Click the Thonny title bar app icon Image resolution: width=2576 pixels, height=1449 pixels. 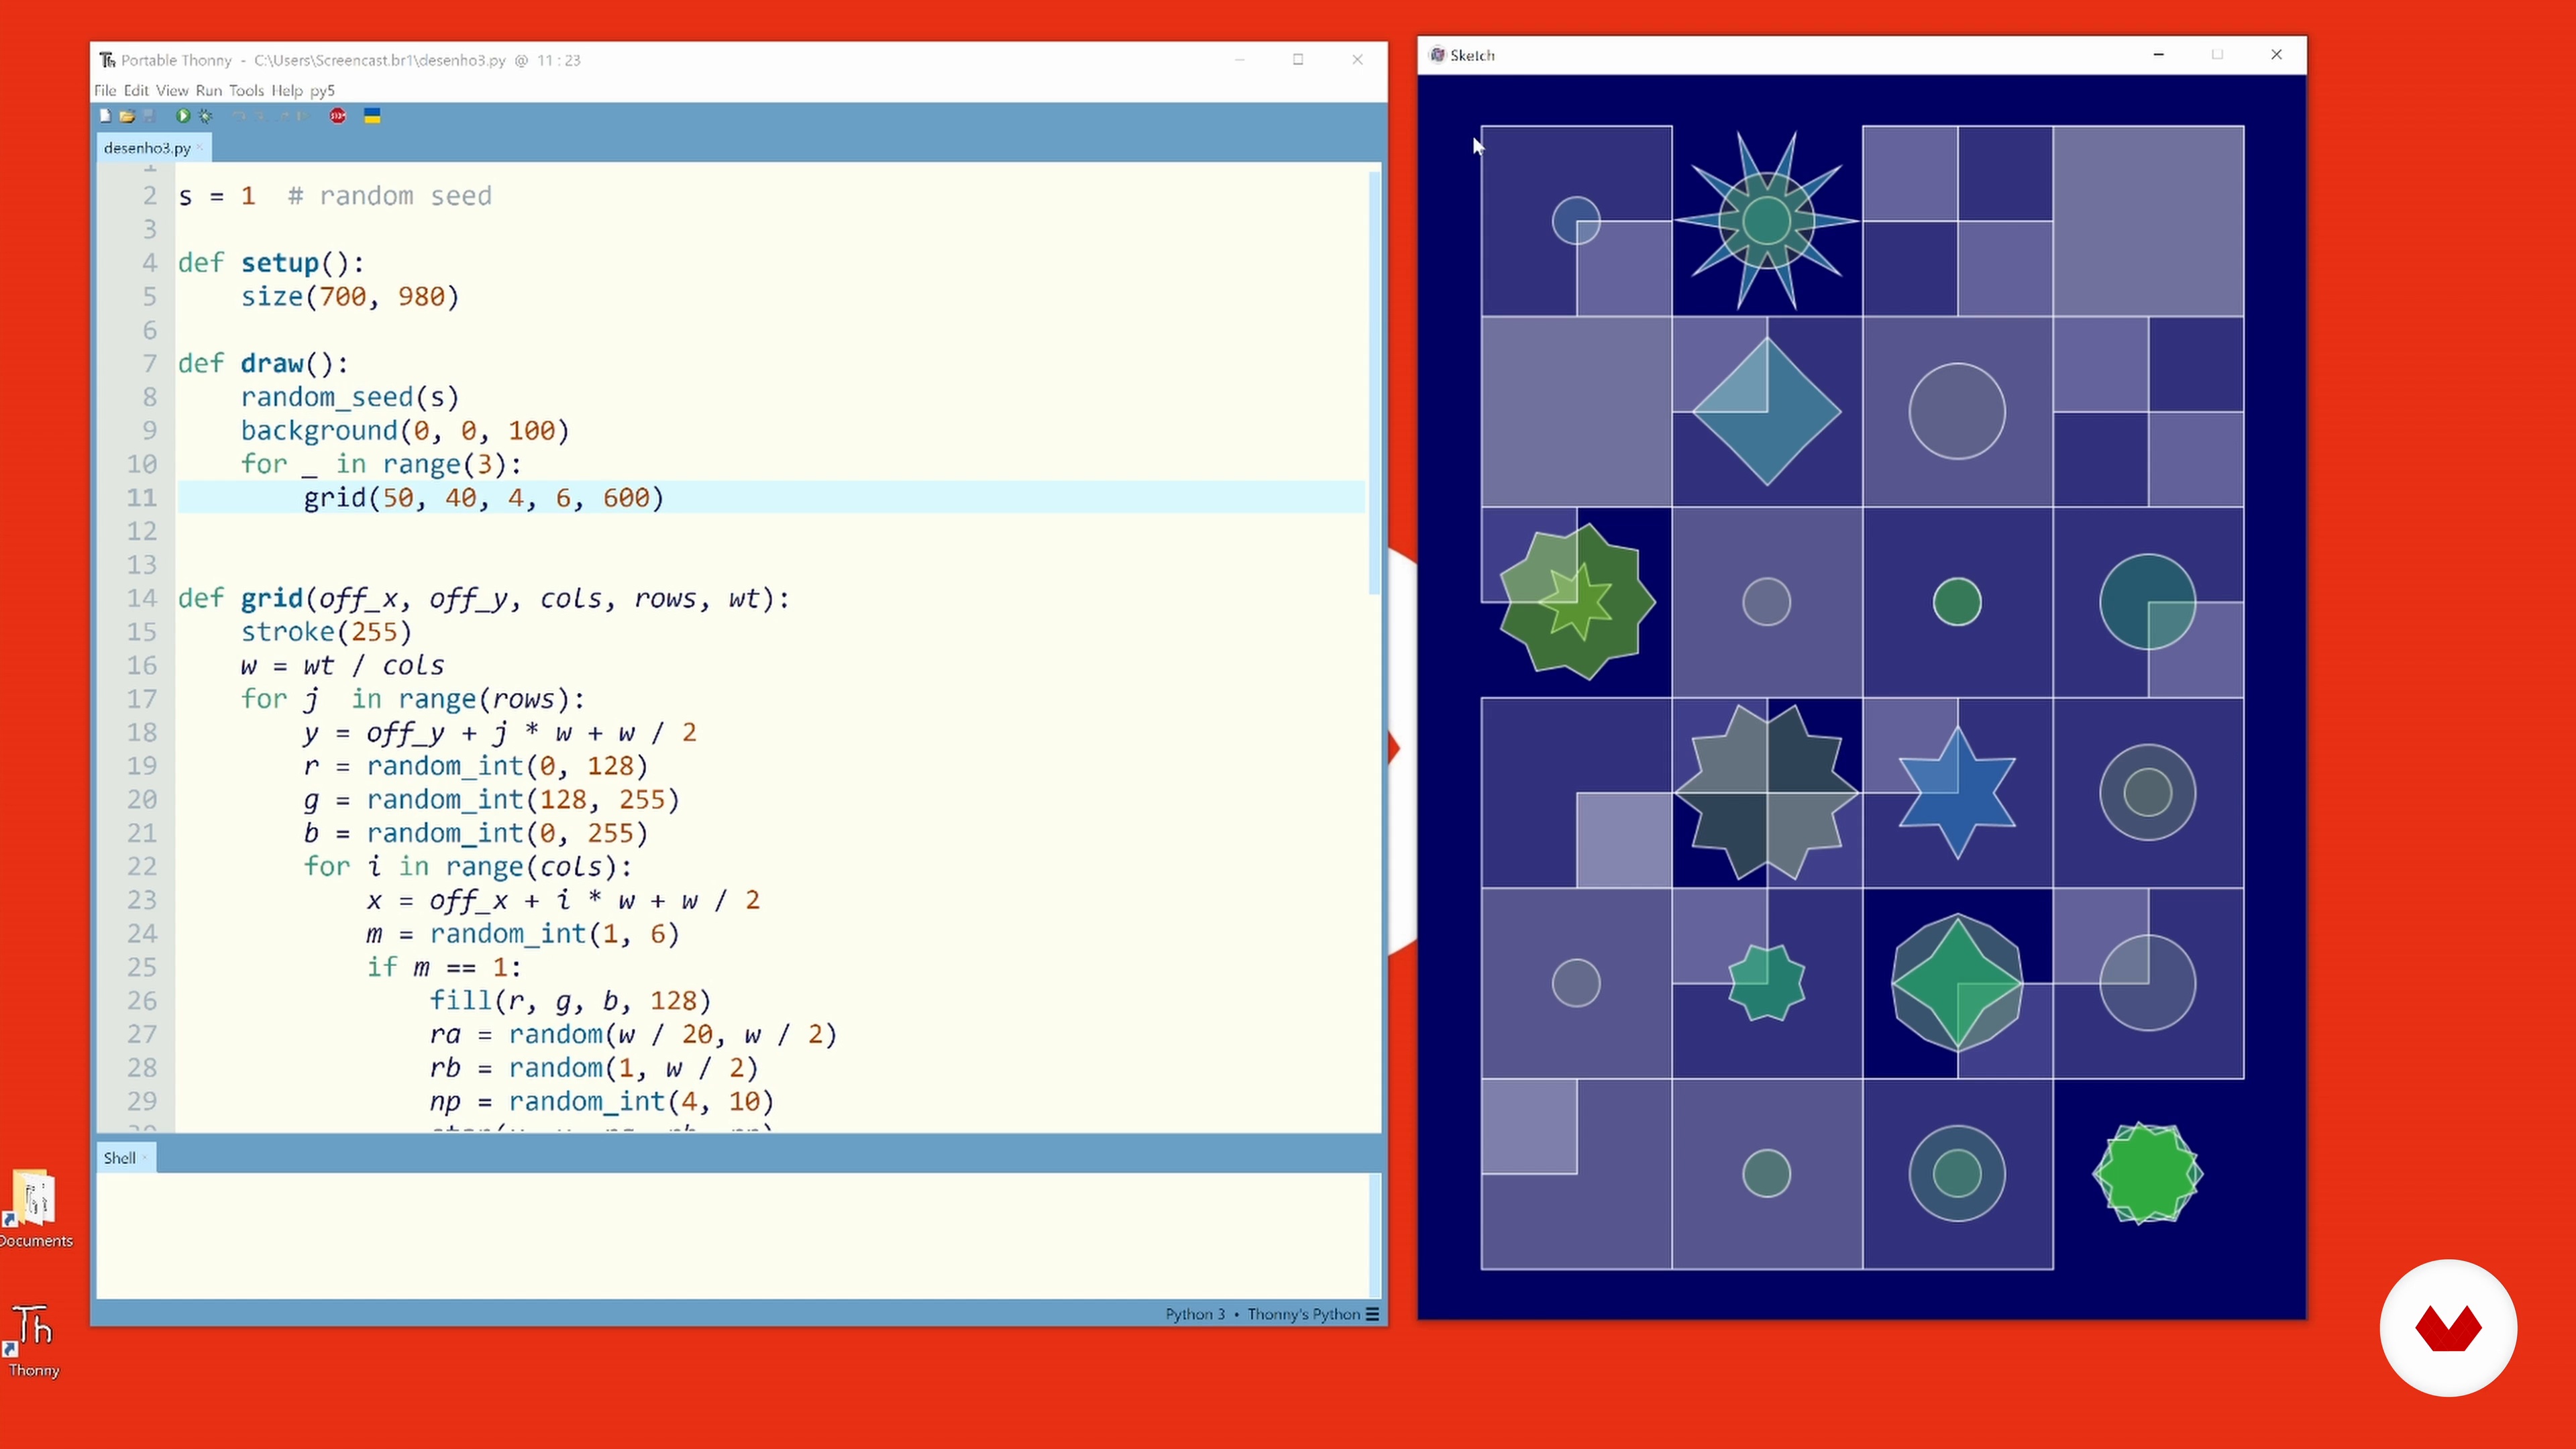[x=107, y=60]
